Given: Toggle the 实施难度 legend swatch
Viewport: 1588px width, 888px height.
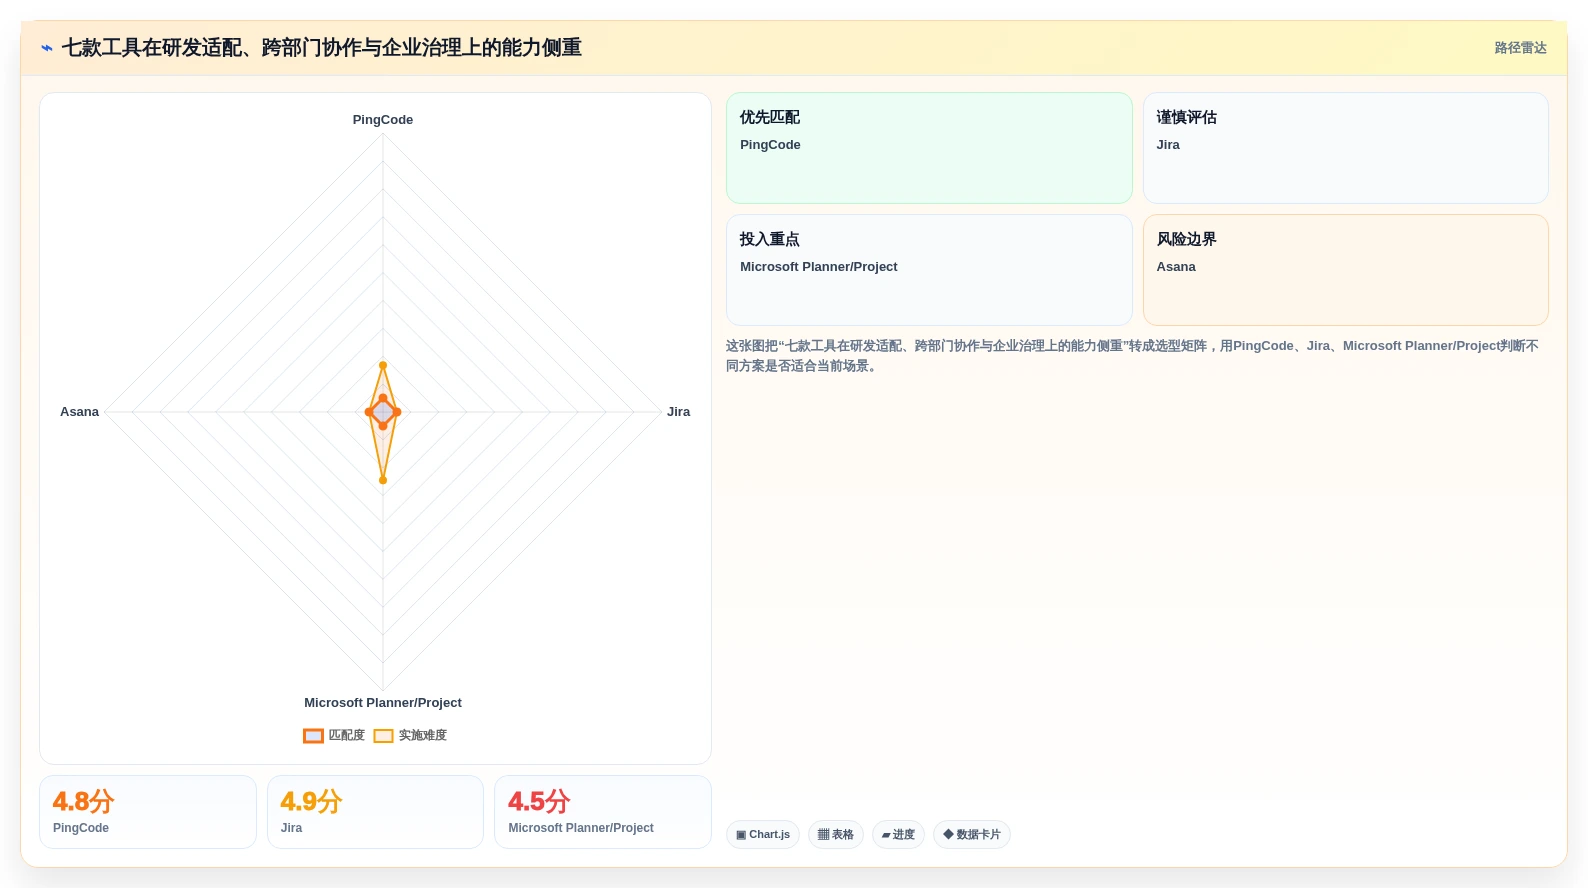Looking at the screenshot, I should pyautogui.click(x=383, y=736).
